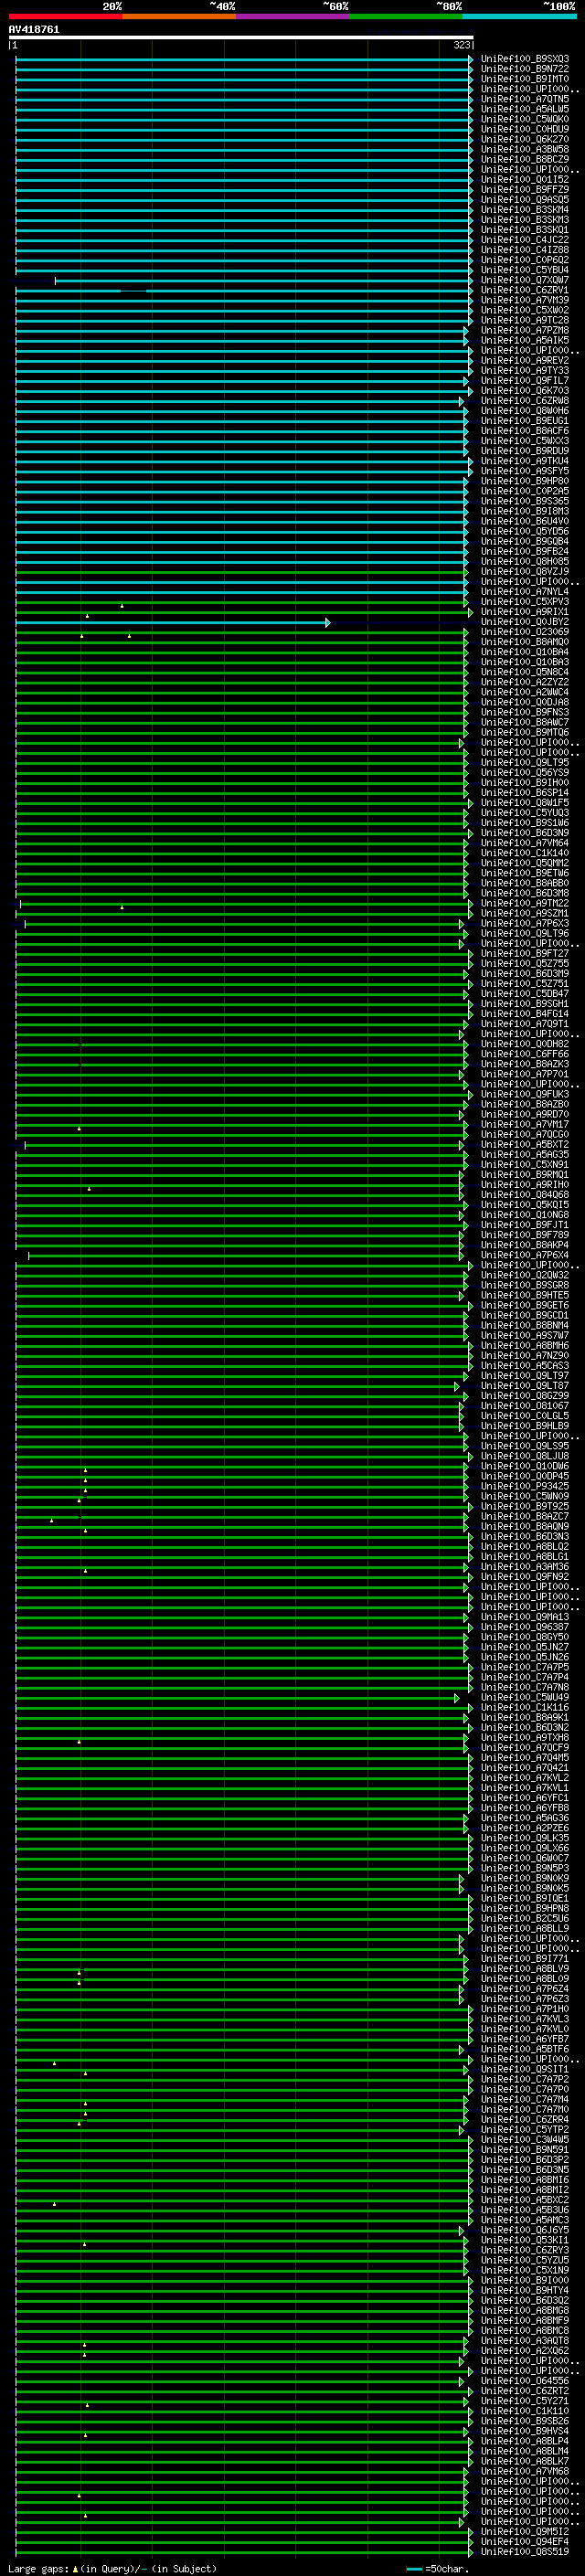Select the UniRef100_Q6J6Y5 label

(525, 2230)
